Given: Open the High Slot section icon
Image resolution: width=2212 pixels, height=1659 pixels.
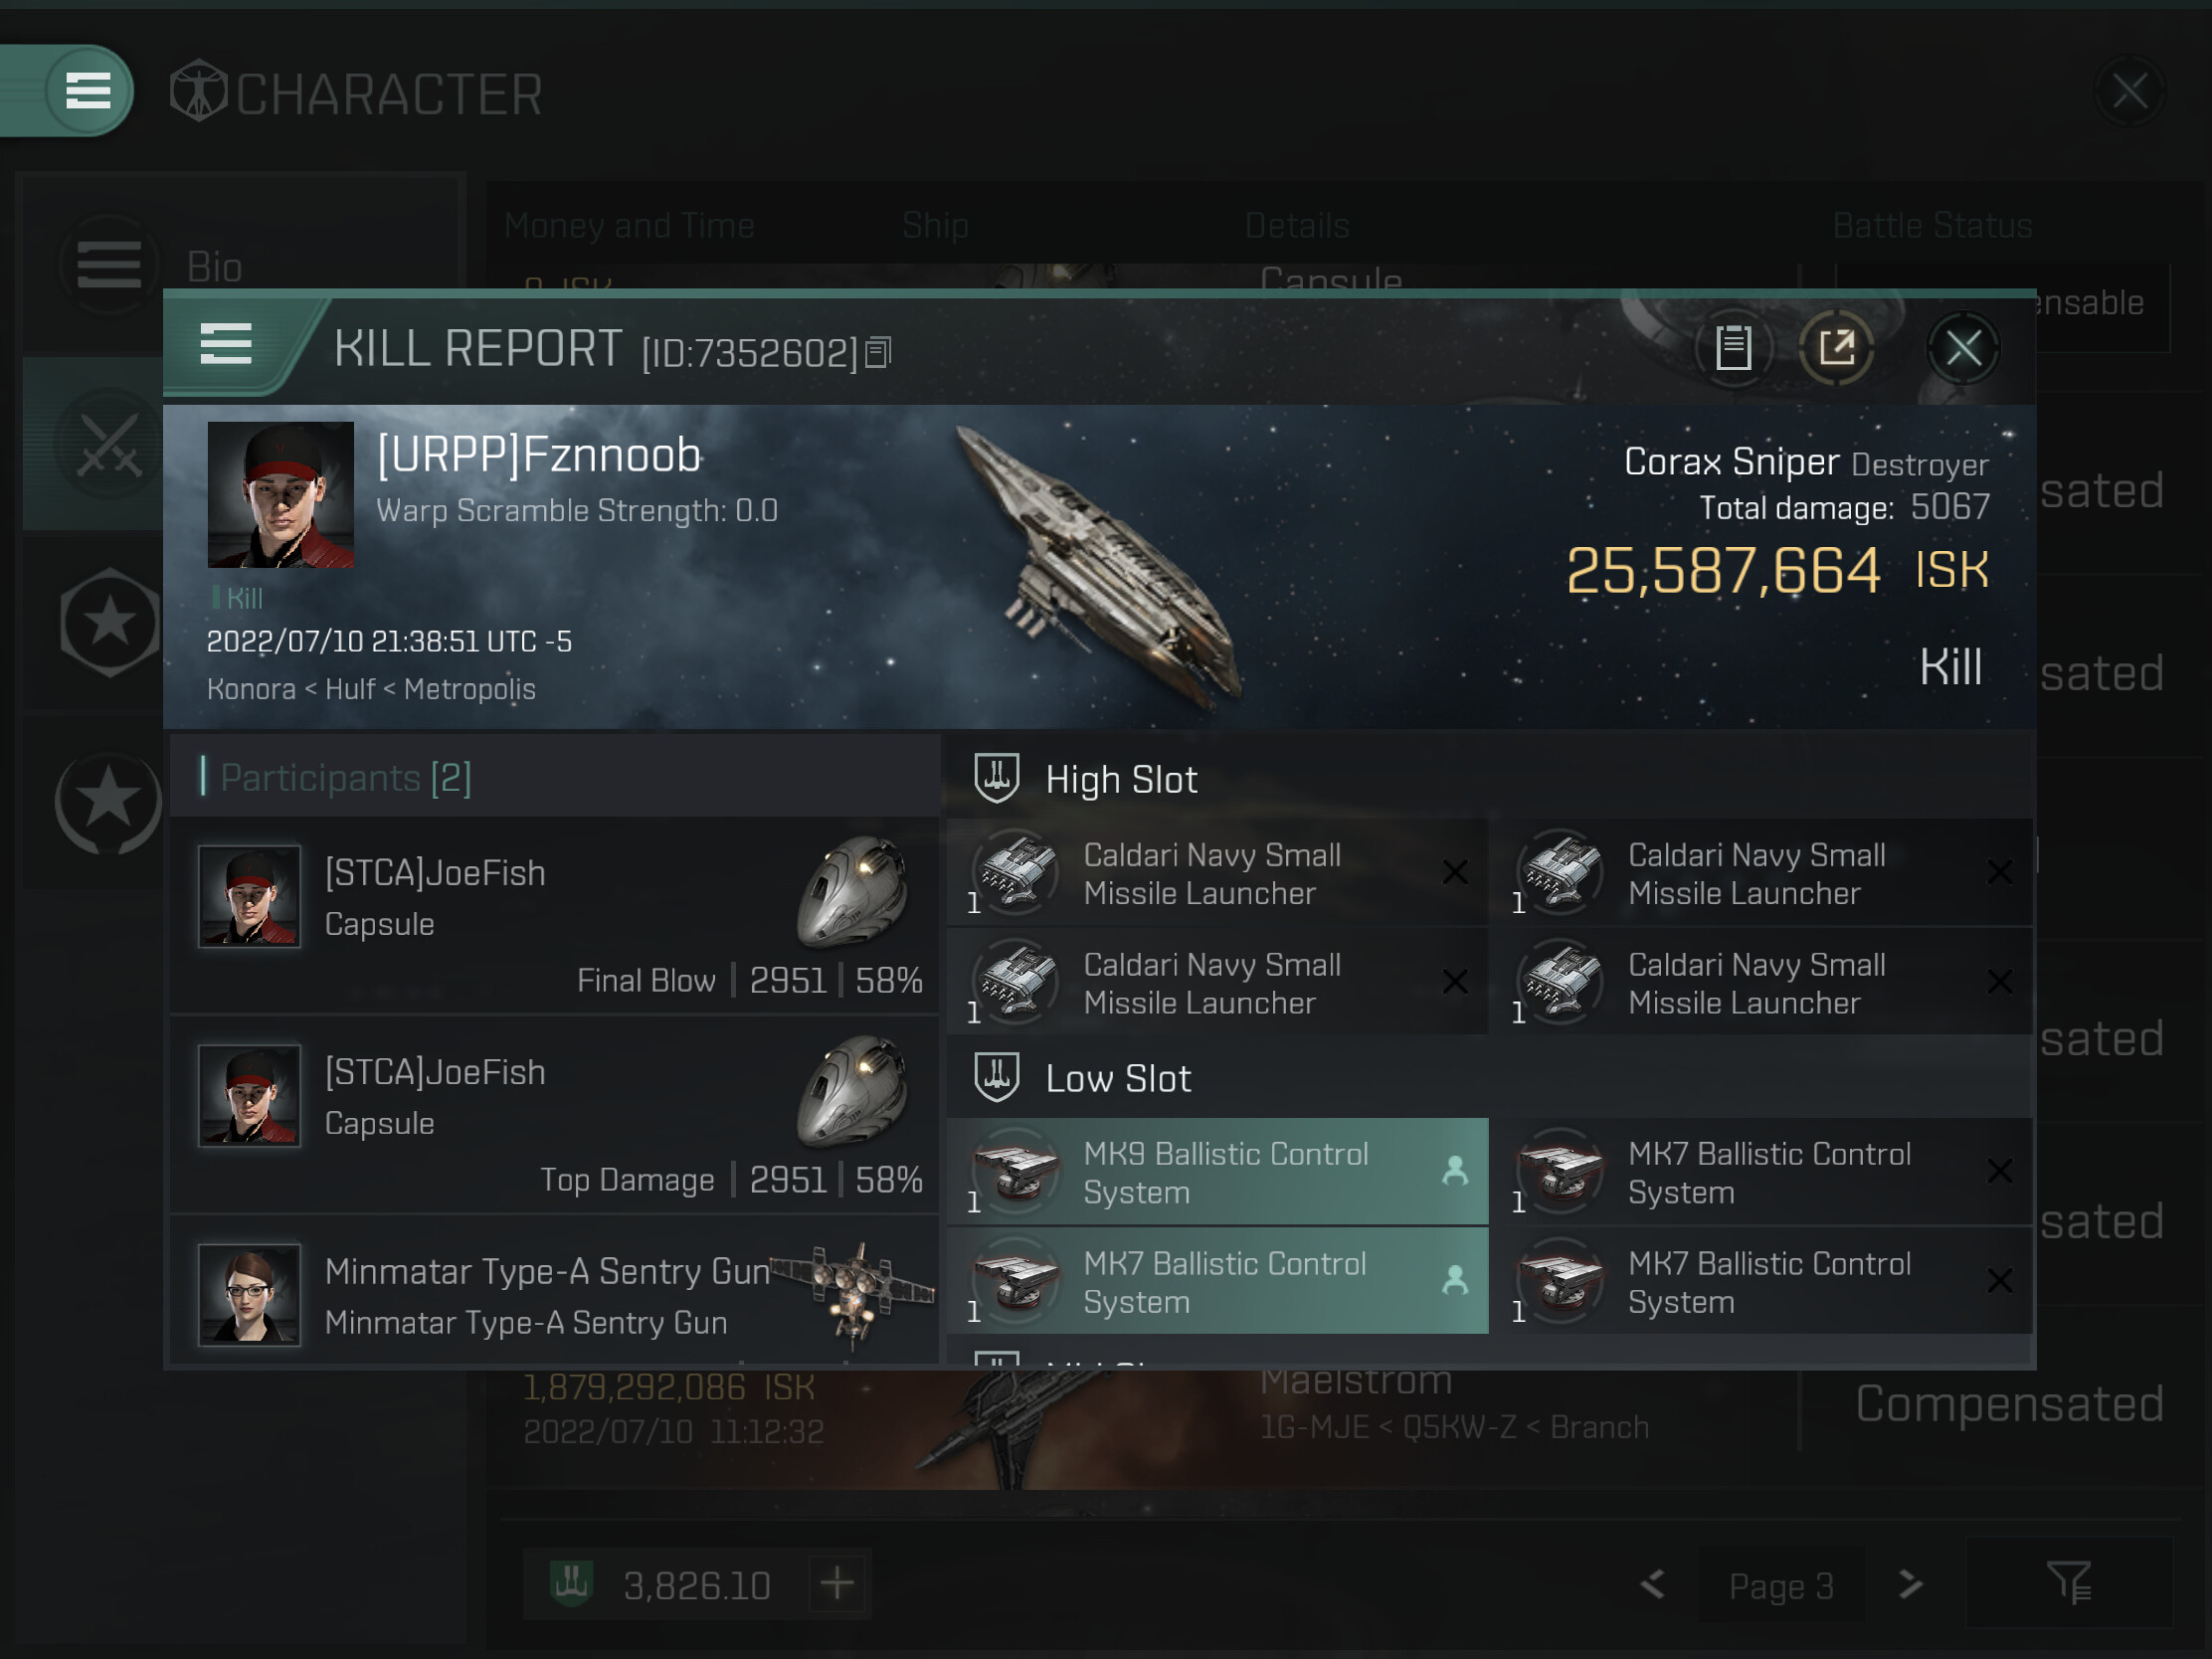Looking at the screenshot, I should click(997, 778).
